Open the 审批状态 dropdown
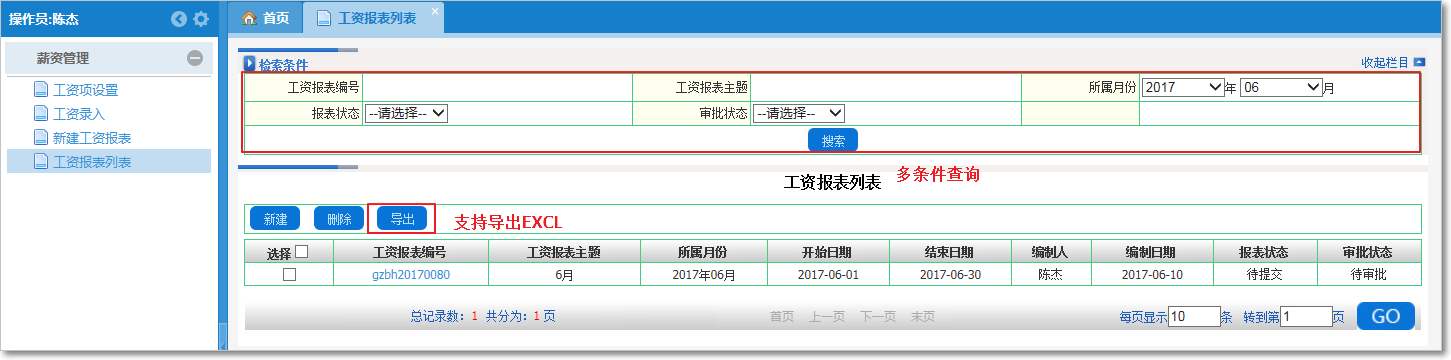The image size is (1451, 360). coord(799,113)
